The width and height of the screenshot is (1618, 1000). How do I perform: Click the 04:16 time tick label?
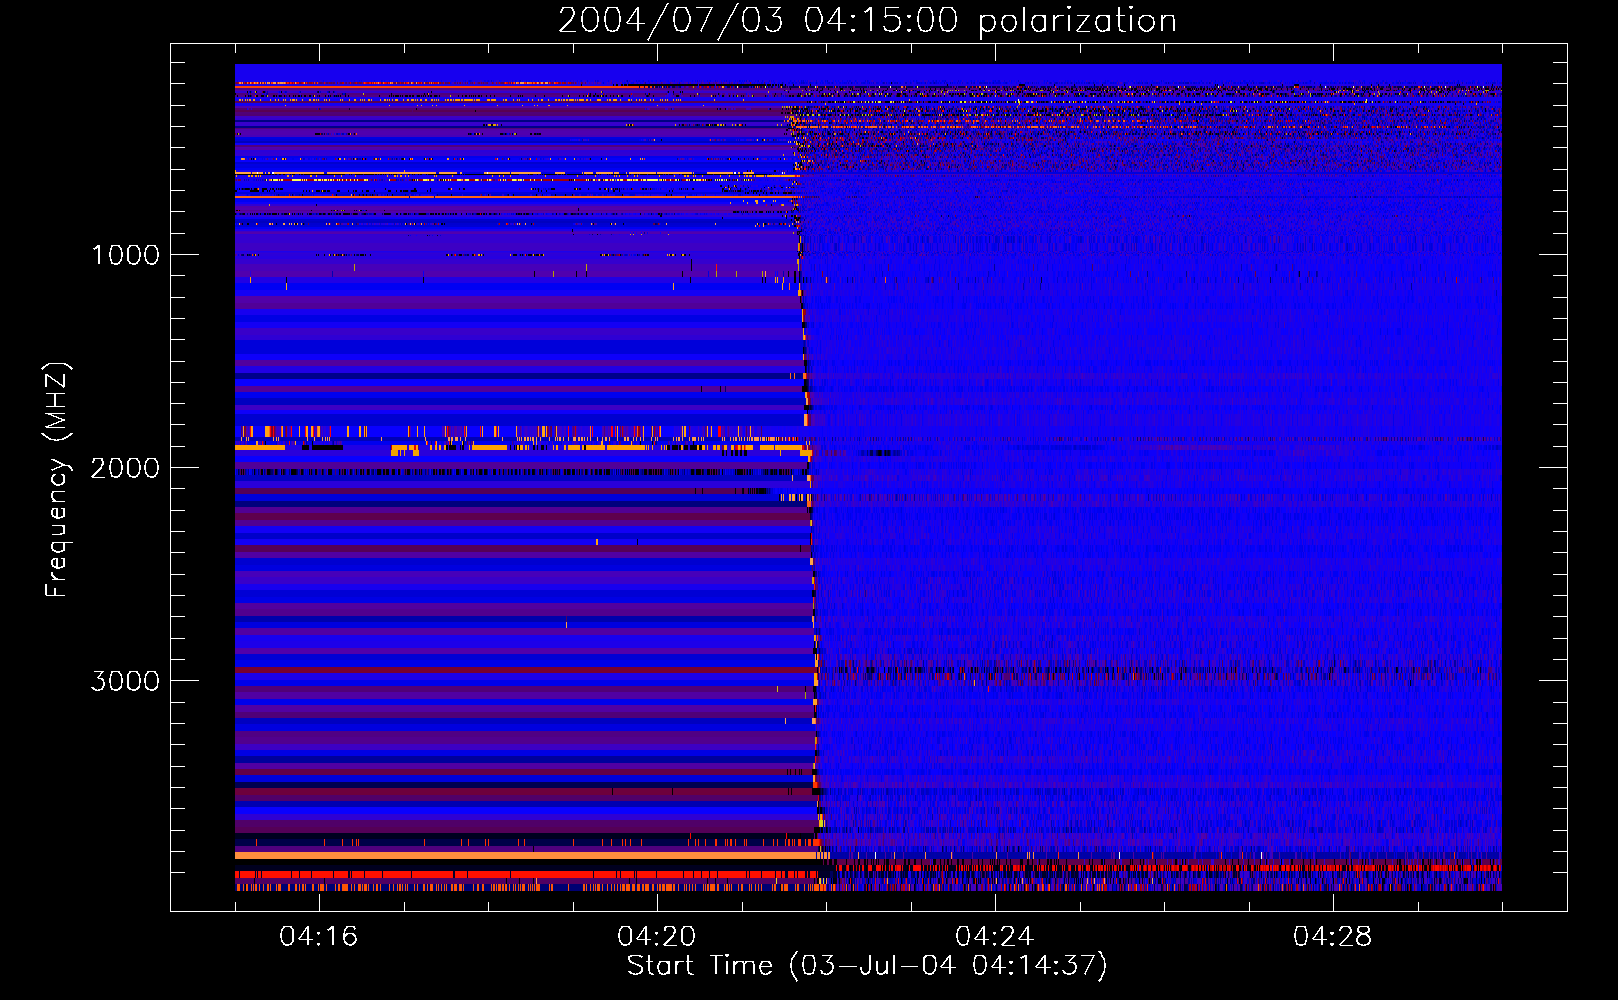pos(319,936)
